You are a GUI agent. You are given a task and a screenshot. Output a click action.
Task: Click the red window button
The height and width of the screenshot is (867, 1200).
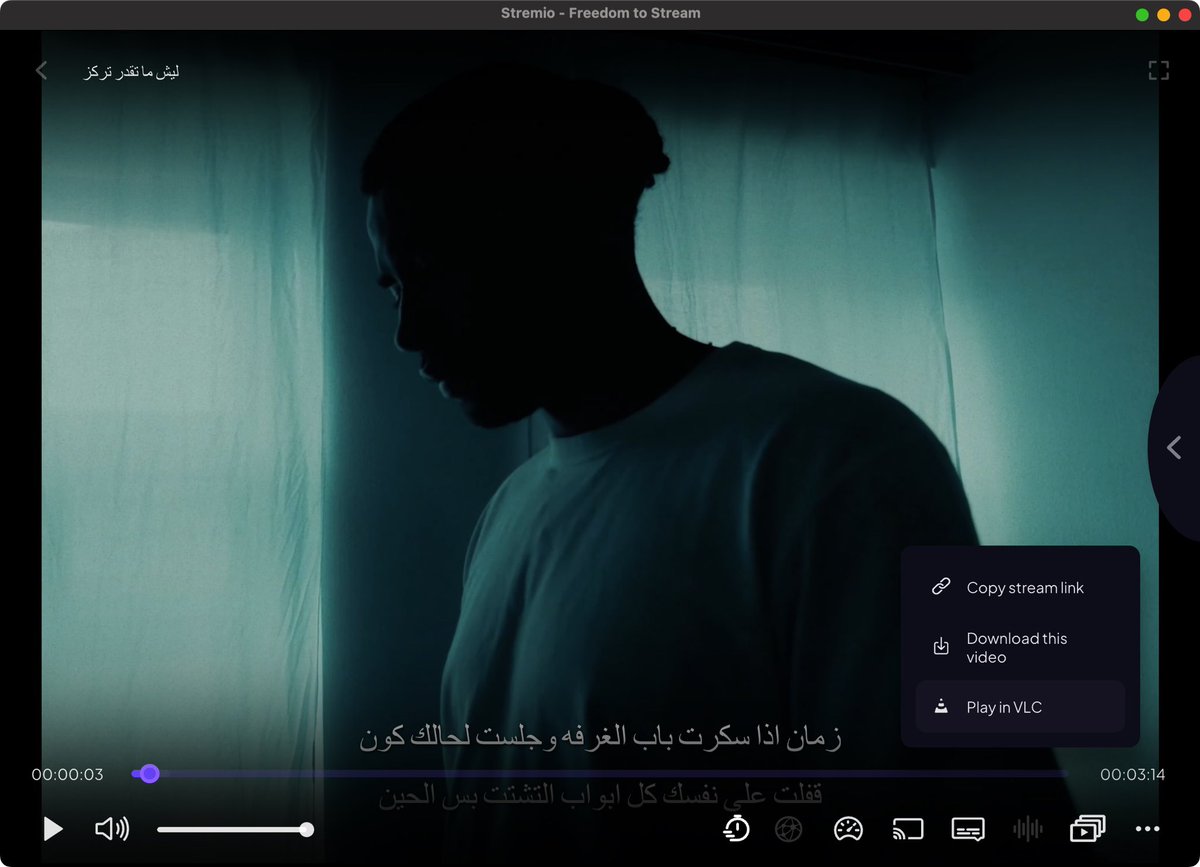(1185, 15)
